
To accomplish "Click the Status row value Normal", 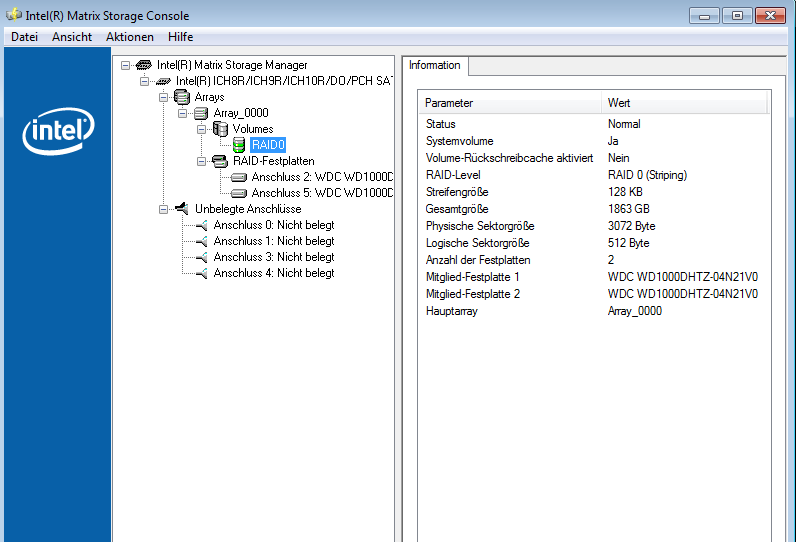I will (624, 124).
